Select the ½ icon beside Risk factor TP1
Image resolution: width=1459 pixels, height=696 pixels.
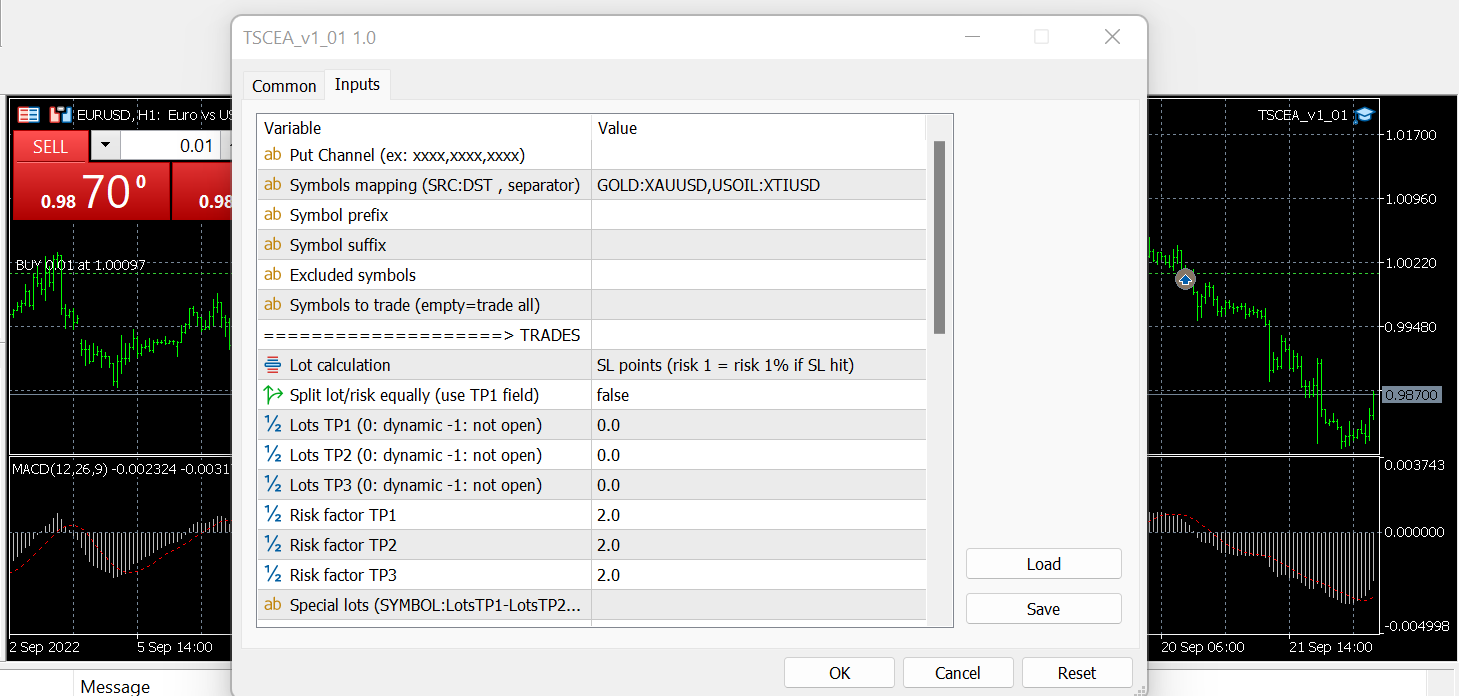click(x=271, y=514)
